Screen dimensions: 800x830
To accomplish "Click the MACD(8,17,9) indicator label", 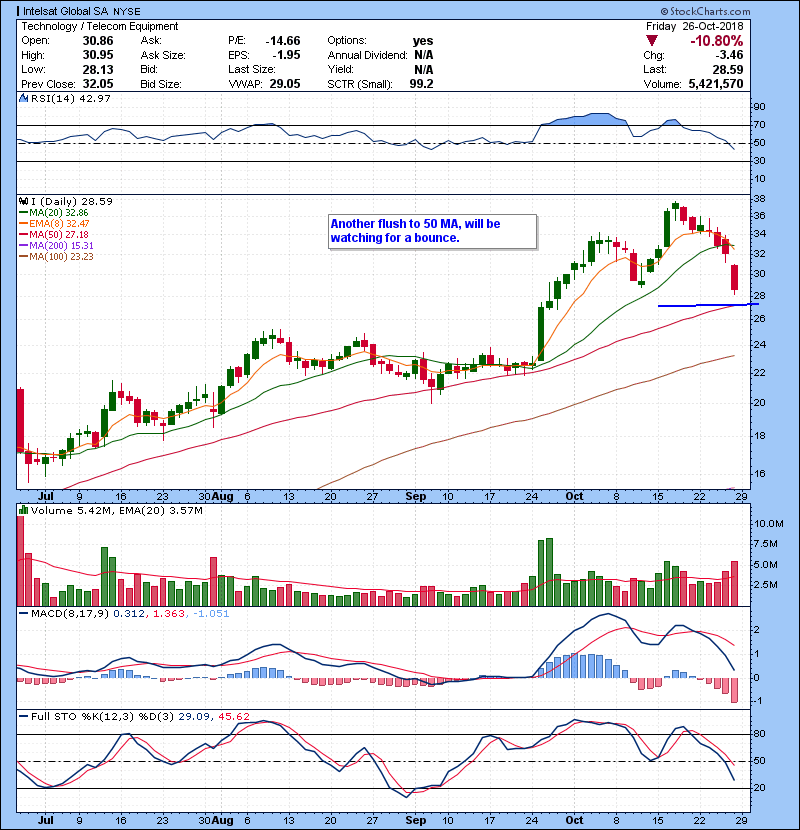I will click(x=70, y=614).
